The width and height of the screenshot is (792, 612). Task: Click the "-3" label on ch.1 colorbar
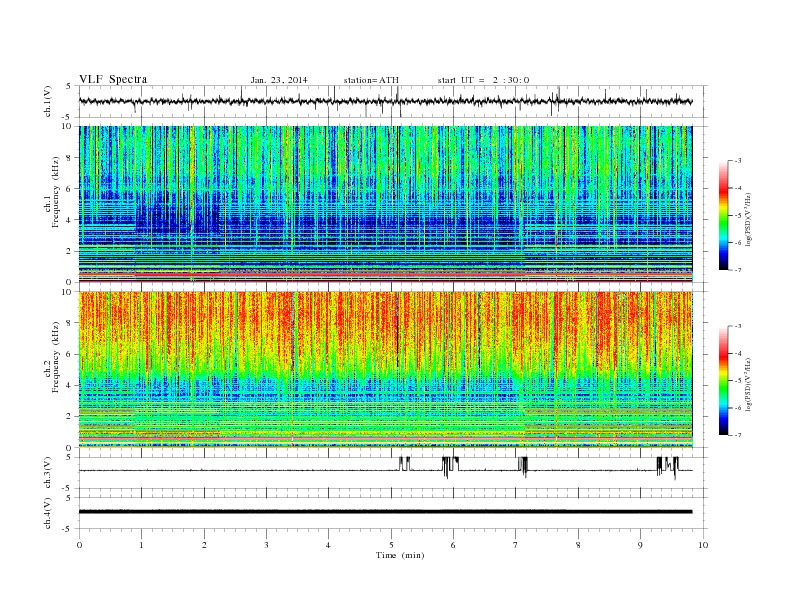click(738, 161)
